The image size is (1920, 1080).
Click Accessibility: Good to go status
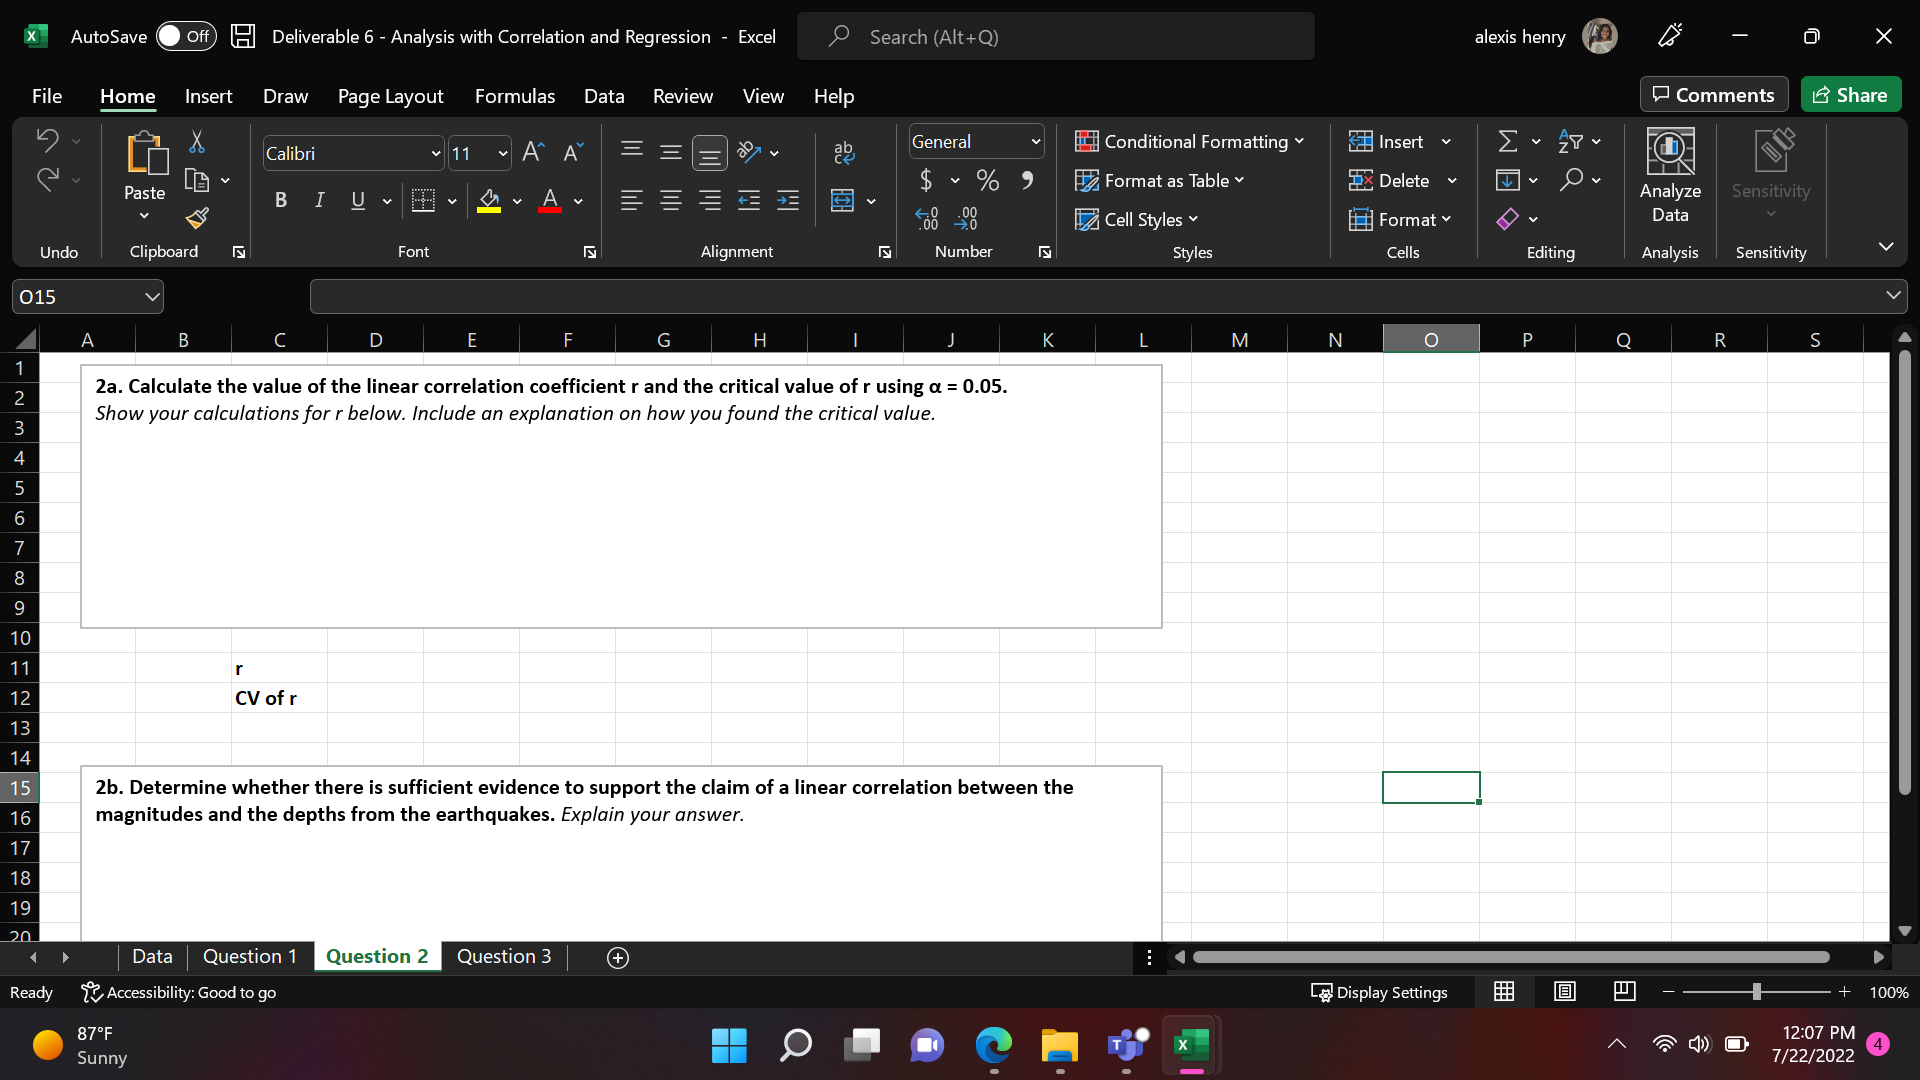click(179, 992)
